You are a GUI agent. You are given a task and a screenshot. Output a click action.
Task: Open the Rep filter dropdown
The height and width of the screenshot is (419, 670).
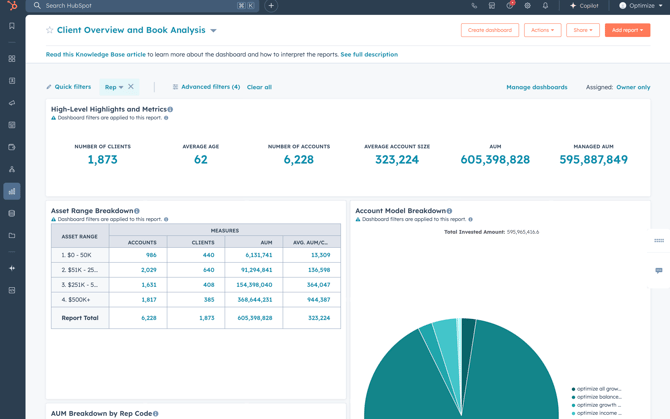(114, 87)
